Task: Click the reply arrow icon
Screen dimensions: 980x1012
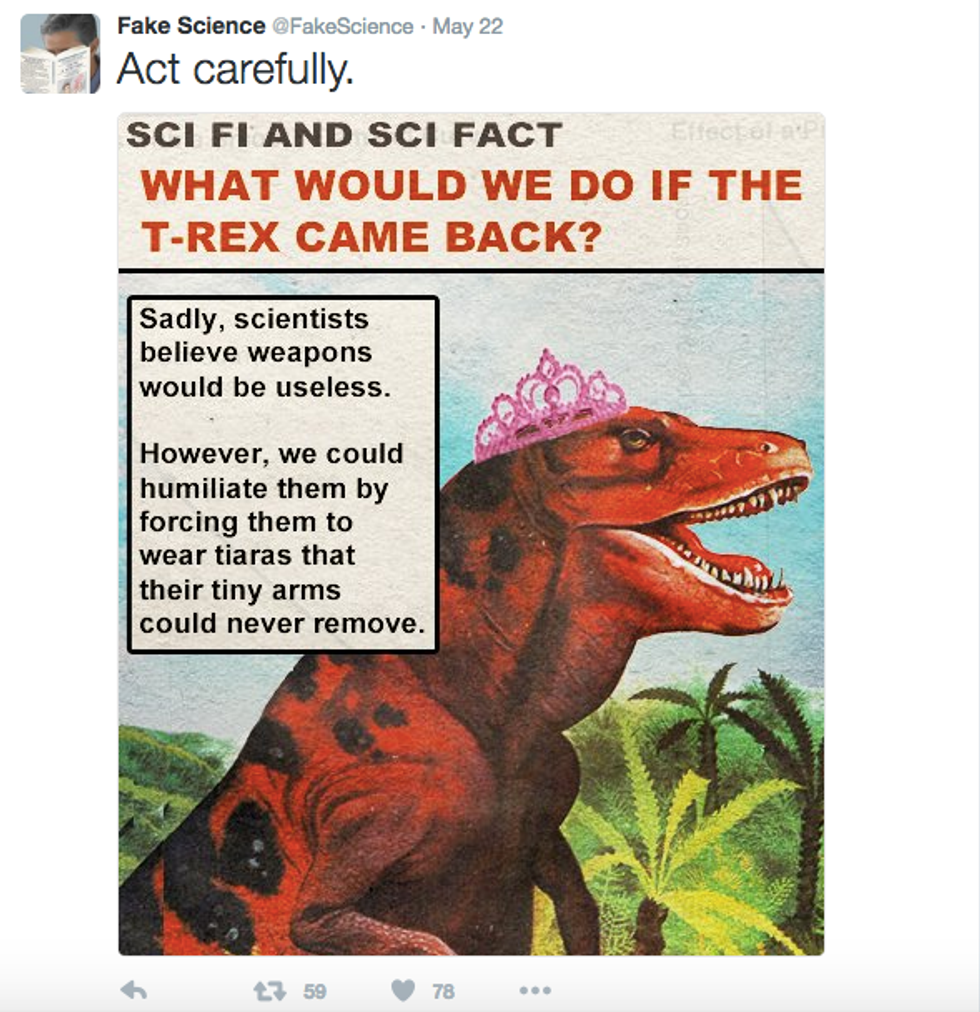Action: click(x=134, y=990)
